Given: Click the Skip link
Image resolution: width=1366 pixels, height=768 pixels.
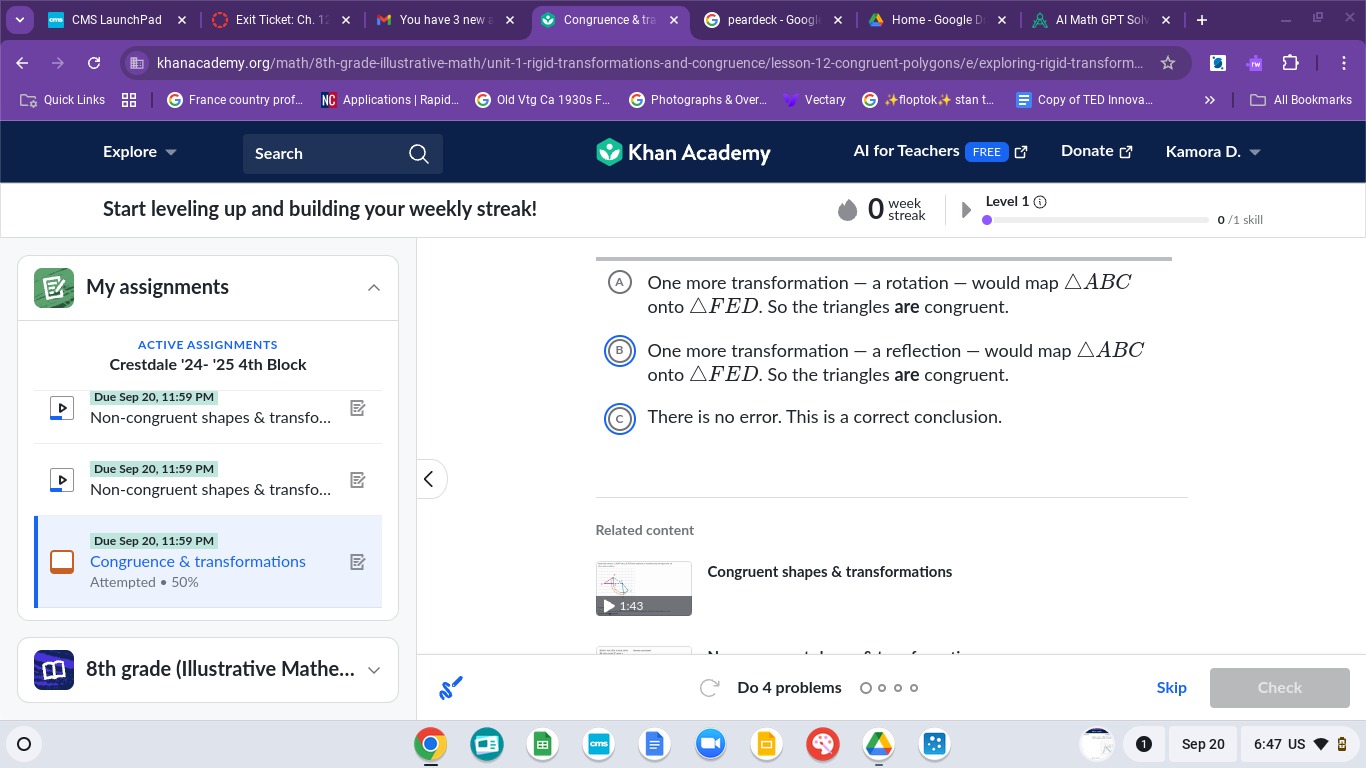Looking at the screenshot, I should tap(1171, 688).
